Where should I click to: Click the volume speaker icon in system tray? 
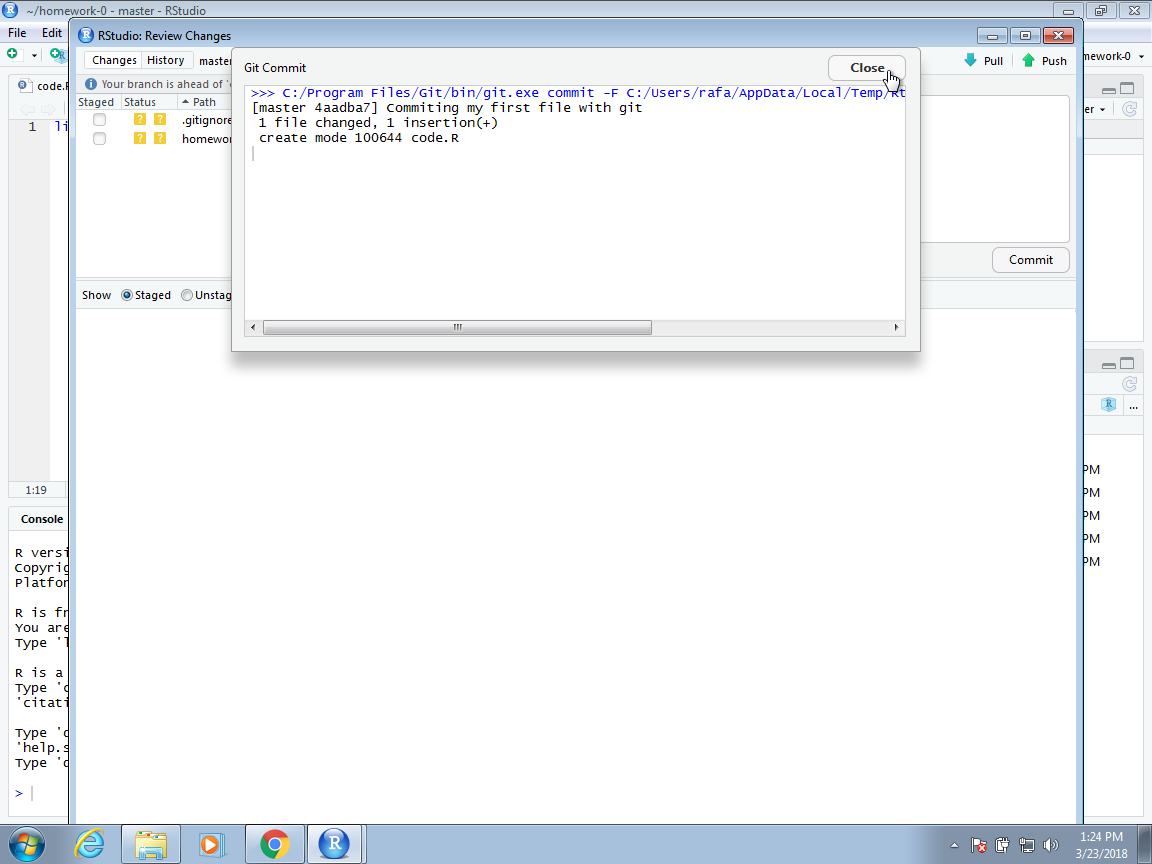click(1051, 846)
